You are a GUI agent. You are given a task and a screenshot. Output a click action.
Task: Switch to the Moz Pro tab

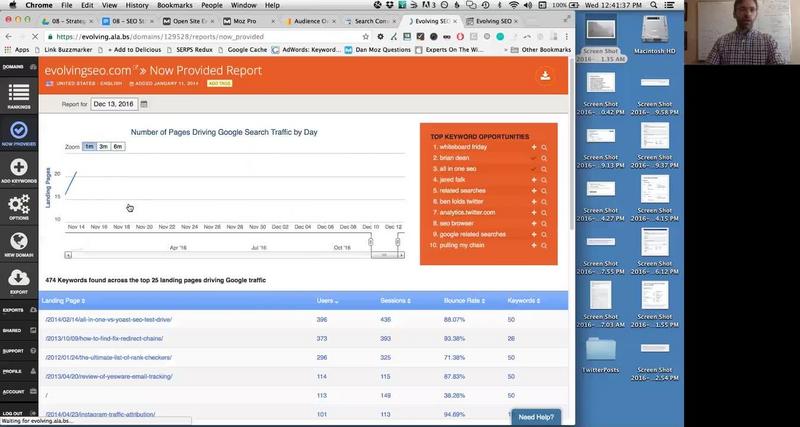click(249, 21)
